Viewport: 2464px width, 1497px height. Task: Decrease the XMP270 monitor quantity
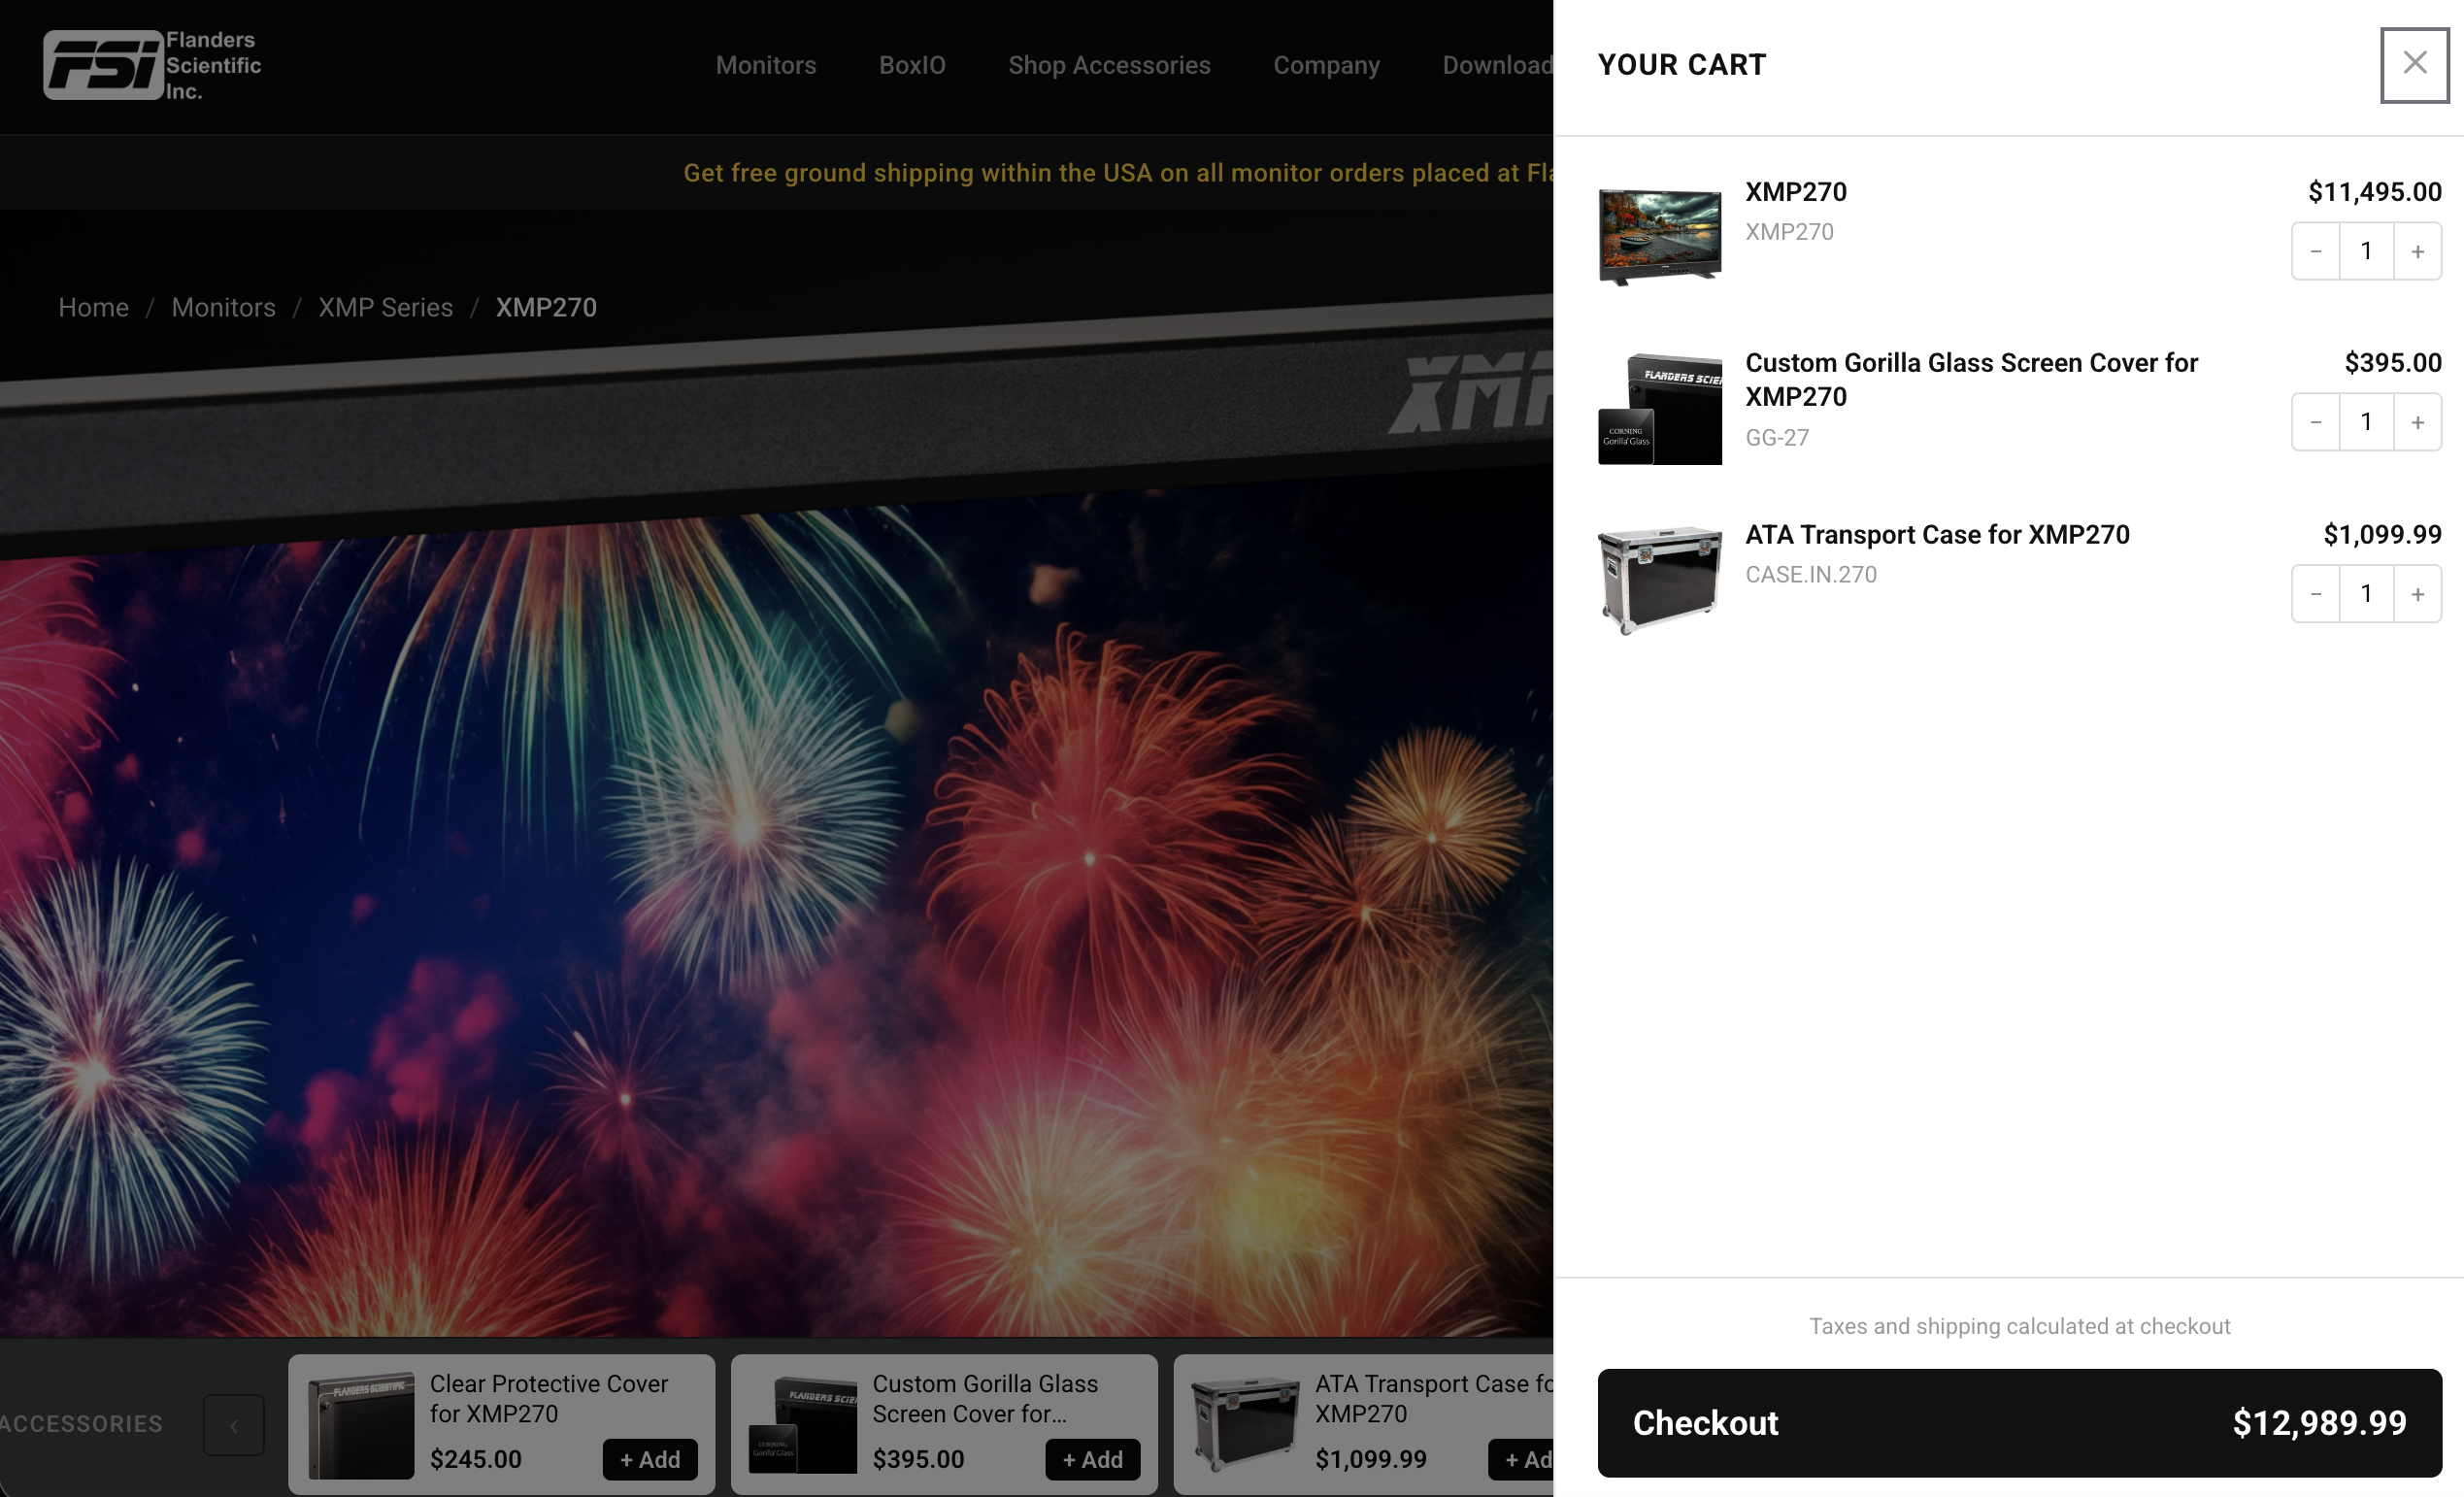pyautogui.click(x=2316, y=251)
